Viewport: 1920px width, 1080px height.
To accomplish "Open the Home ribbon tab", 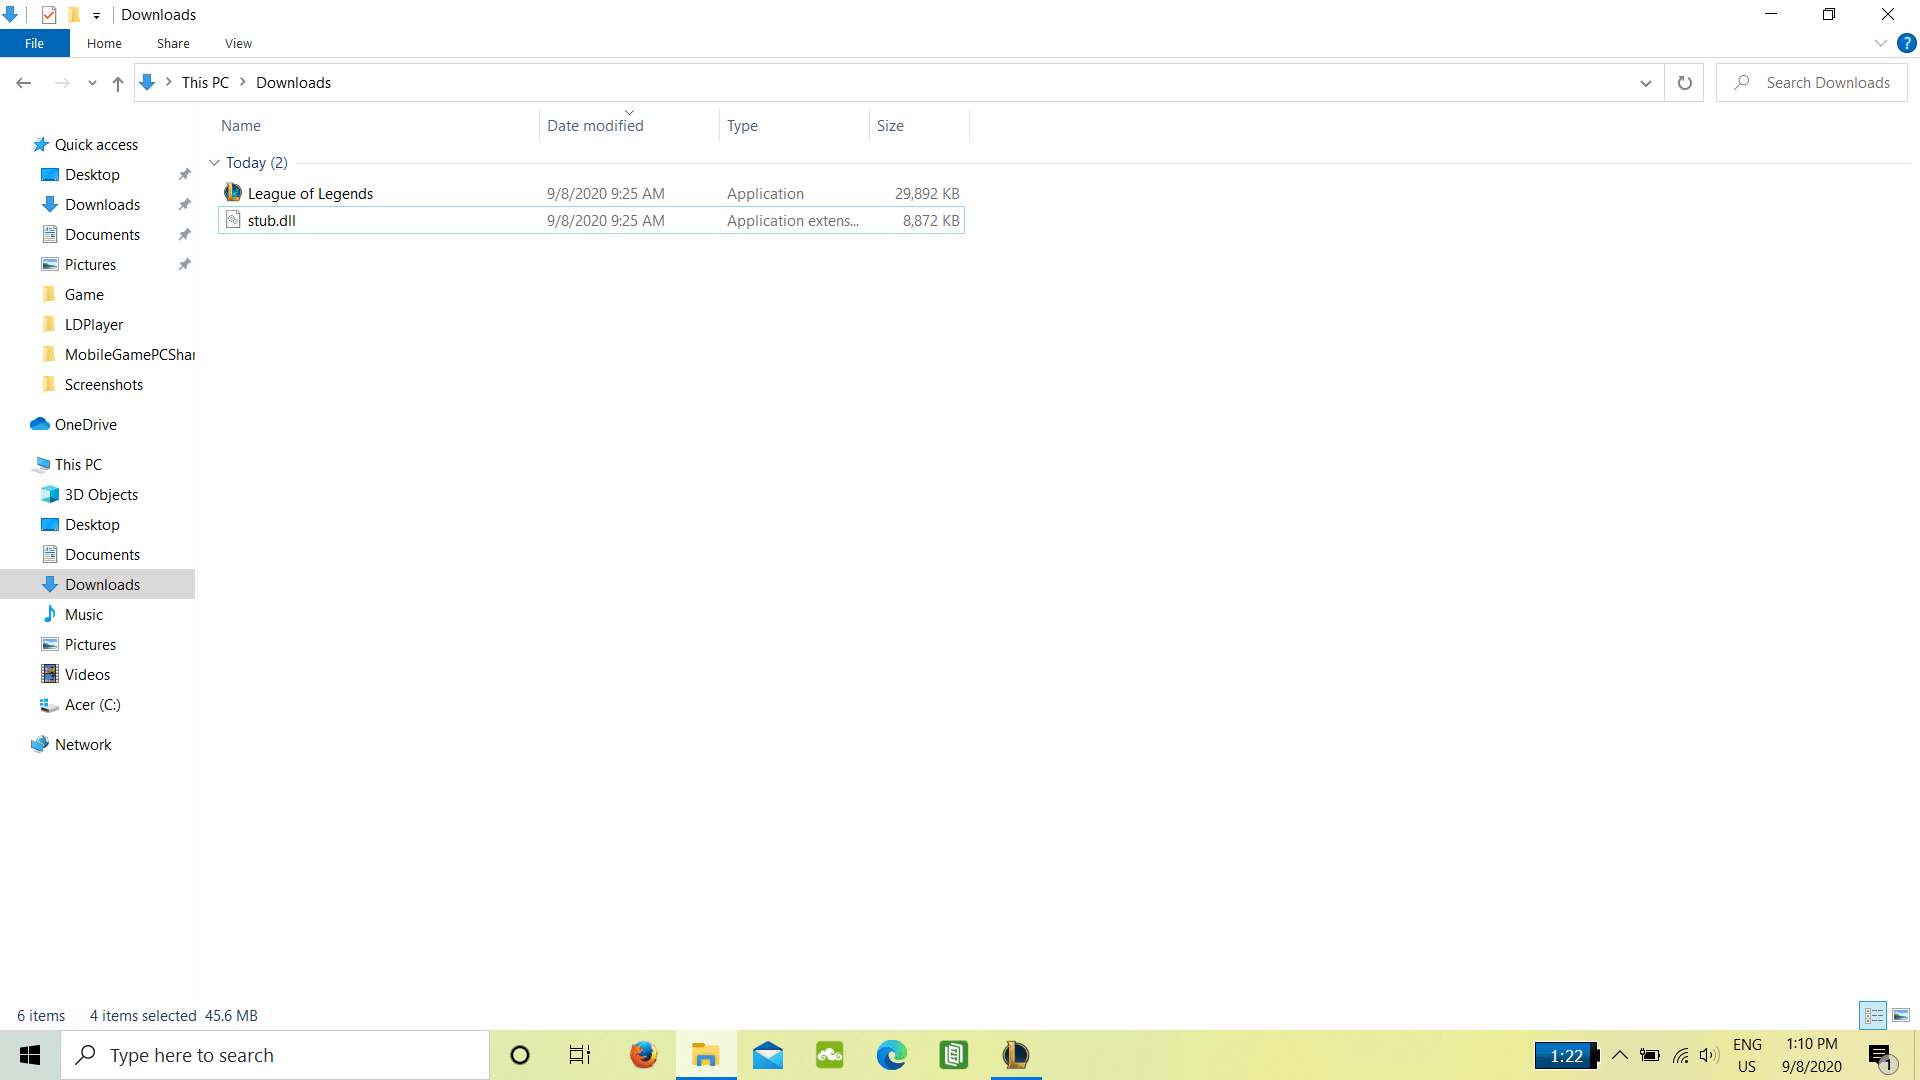I will (x=104, y=43).
